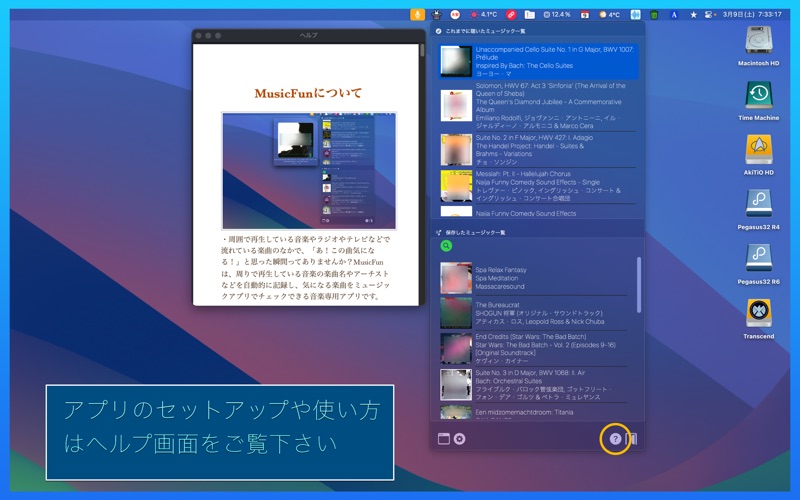Click the orange microphone icon in the menu bar
The width and height of the screenshot is (800, 500).
click(x=417, y=14)
